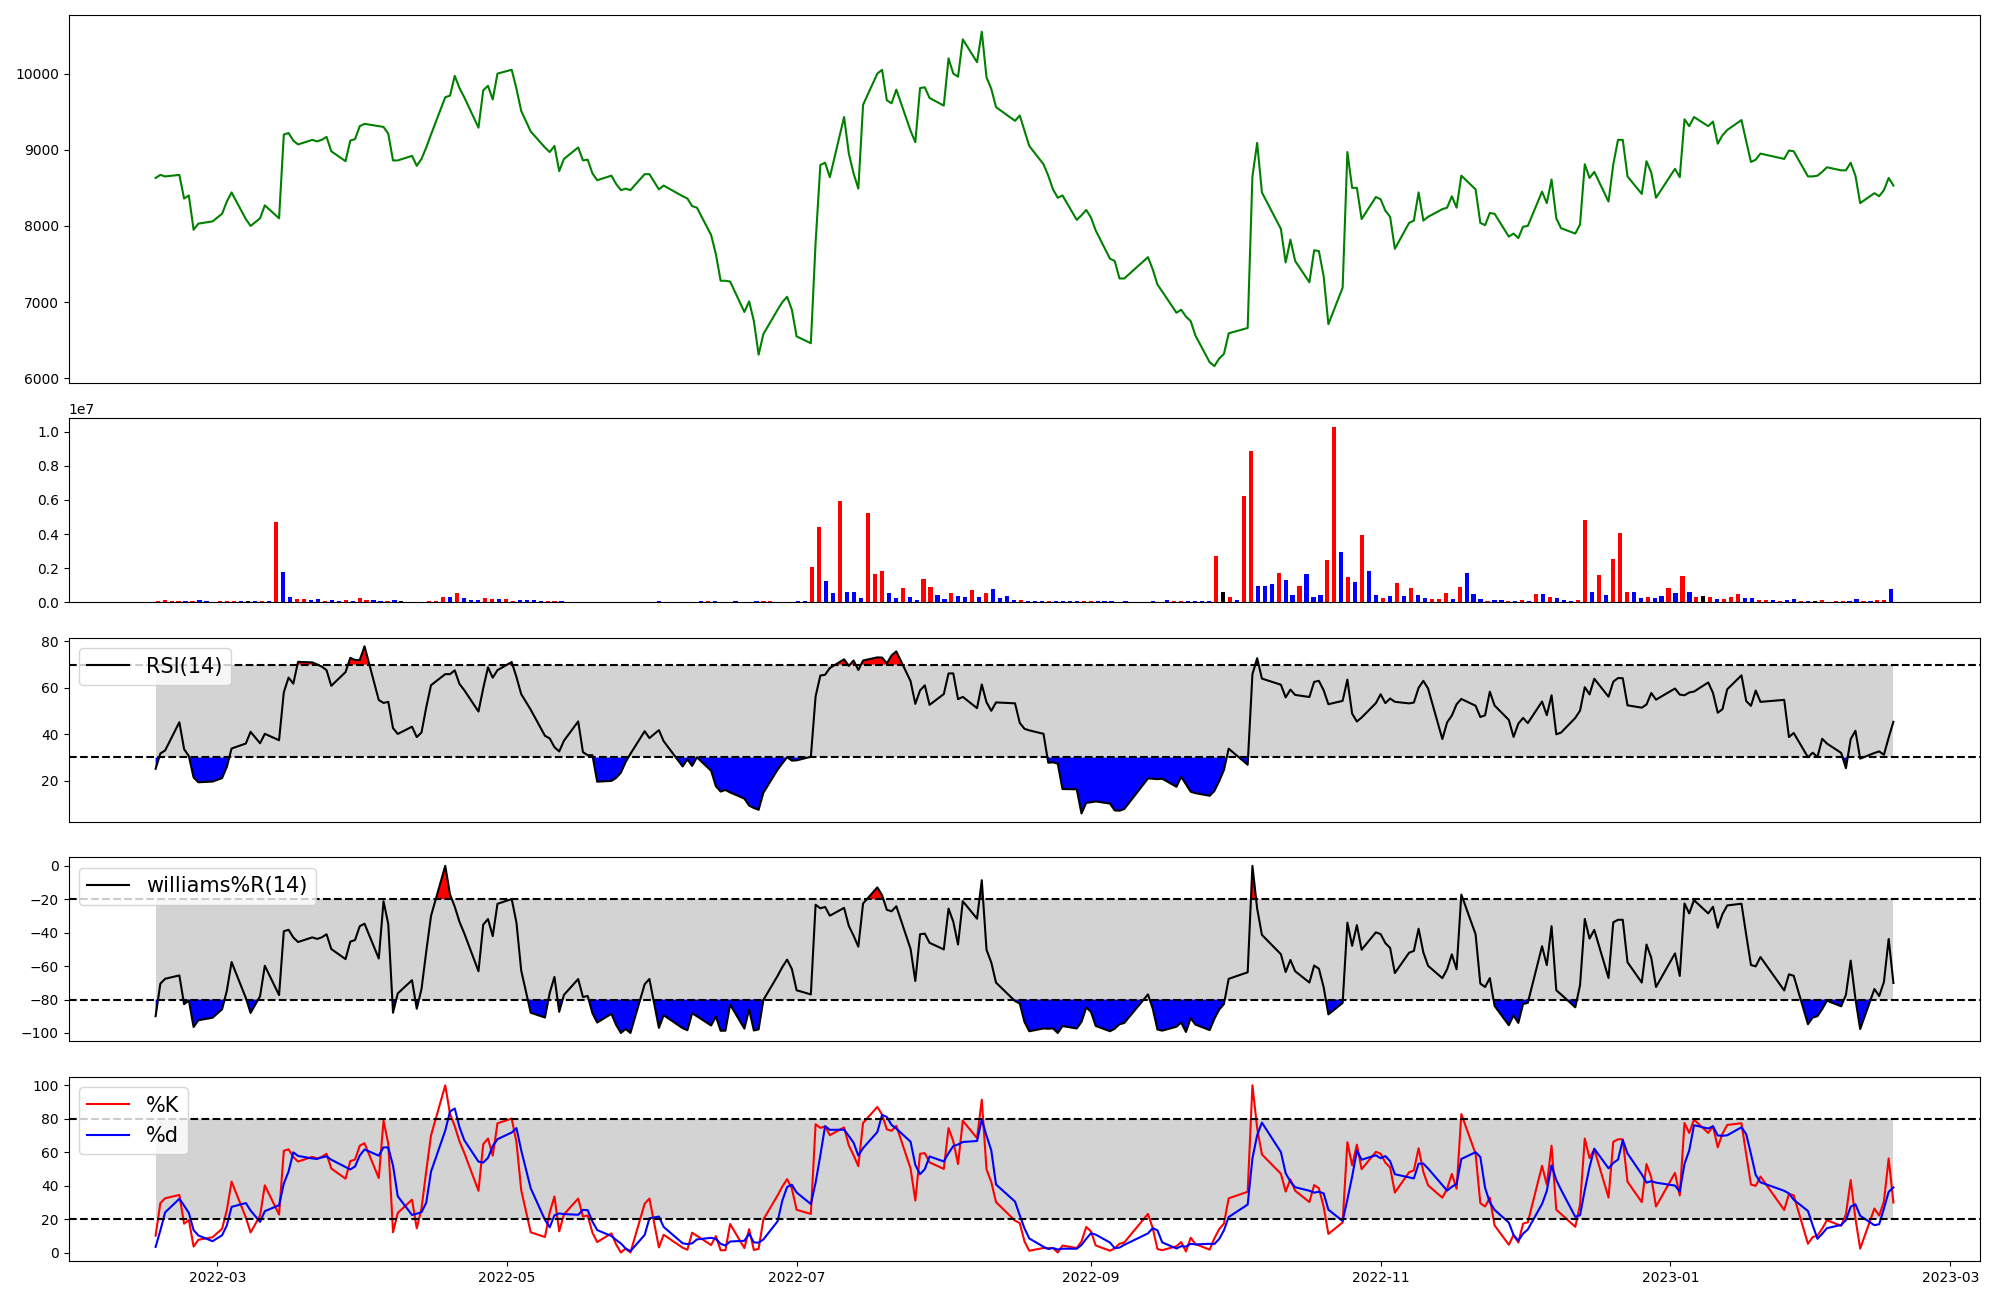Click the %d legend entry
Screen dimensions: 2000x1300
[162, 1135]
